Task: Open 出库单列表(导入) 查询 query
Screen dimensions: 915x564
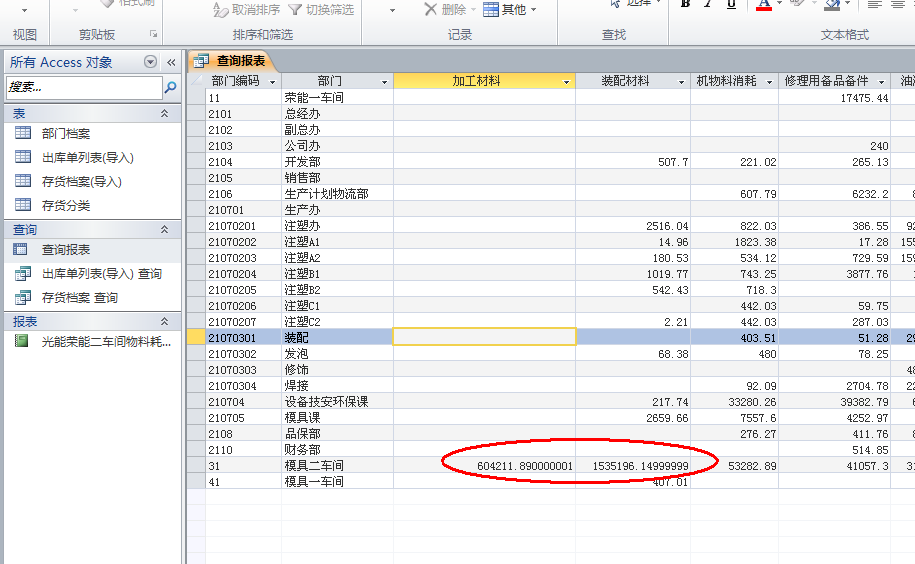Action: 101,273
